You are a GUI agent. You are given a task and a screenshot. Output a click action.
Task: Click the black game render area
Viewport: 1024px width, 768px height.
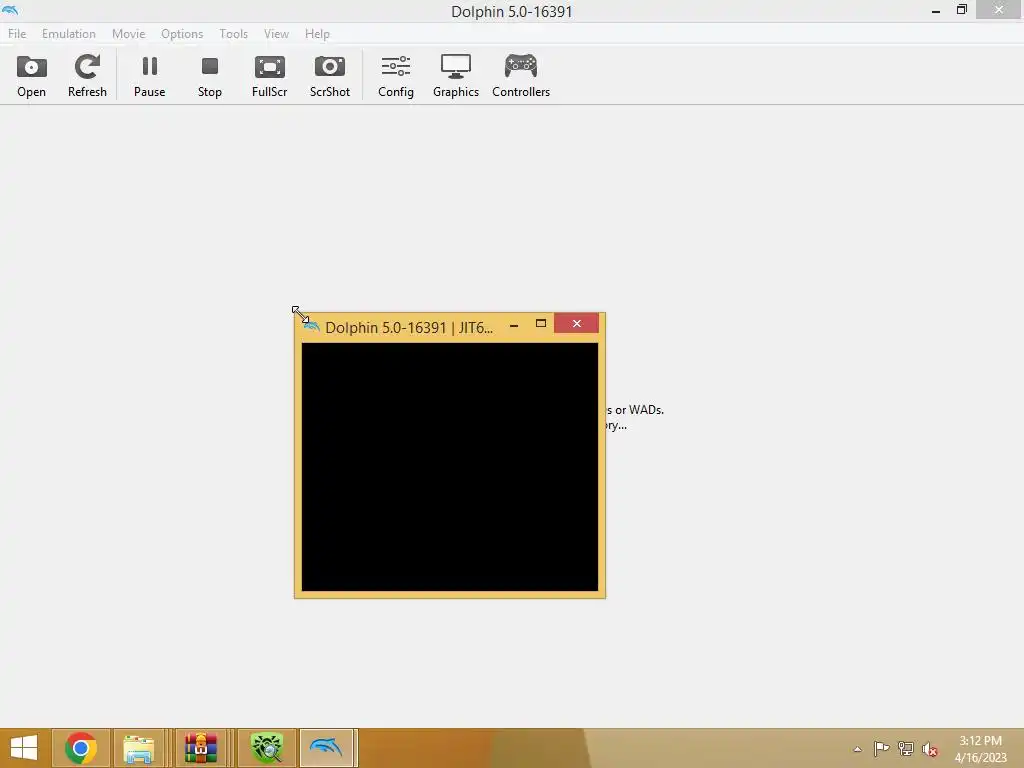pos(449,467)
